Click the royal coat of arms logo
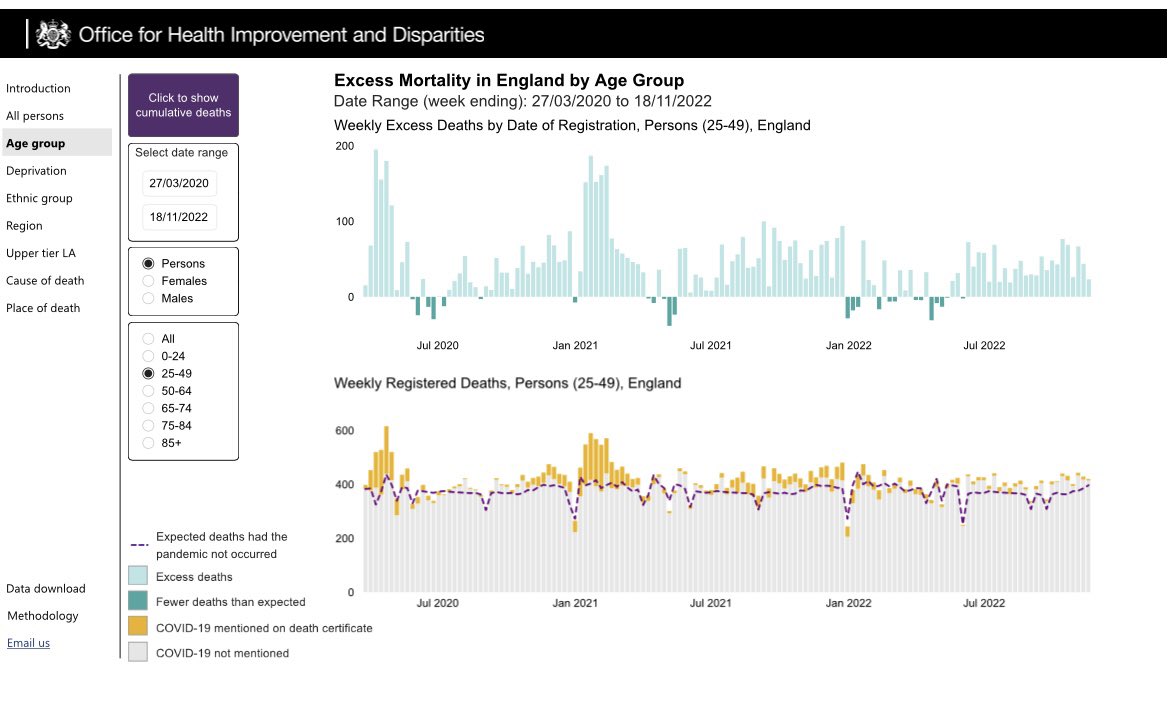 click(x=53, y=34)
